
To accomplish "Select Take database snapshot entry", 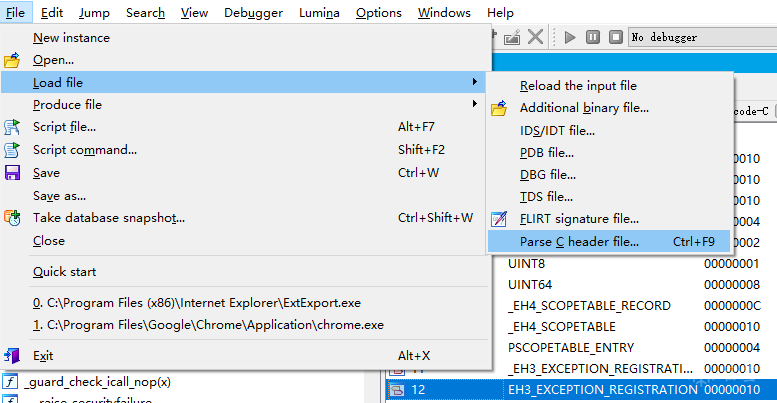I will tap(109, 217).
